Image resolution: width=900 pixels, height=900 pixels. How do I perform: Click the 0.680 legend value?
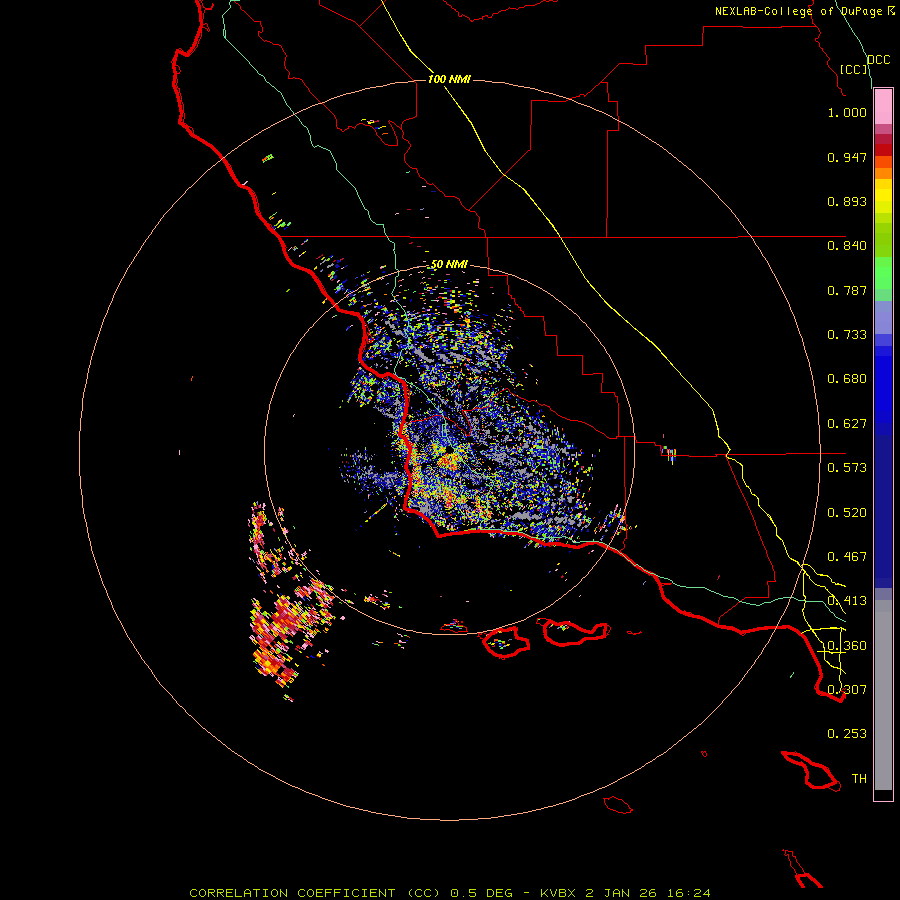847,379
